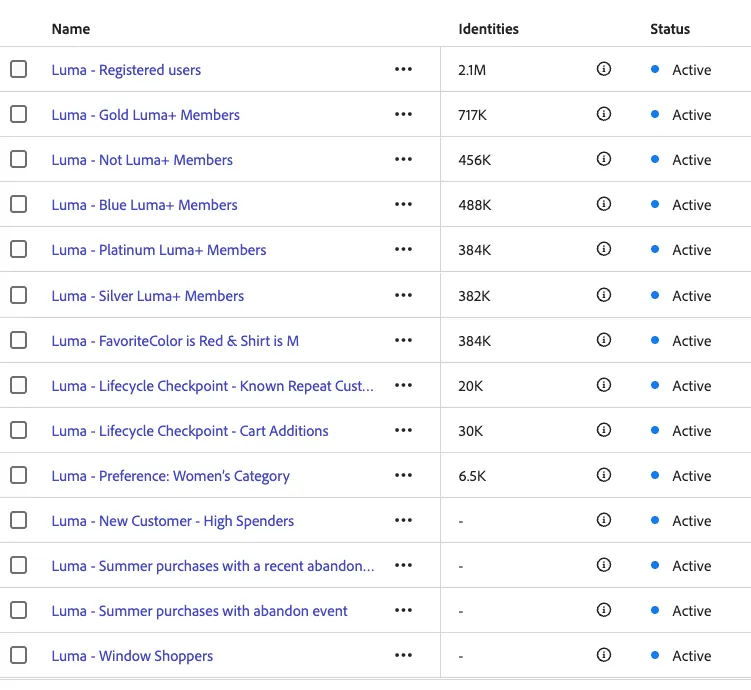
Task: Open Luma - Registered users audience
Action: pyautogui.click(x=126, y=70)
